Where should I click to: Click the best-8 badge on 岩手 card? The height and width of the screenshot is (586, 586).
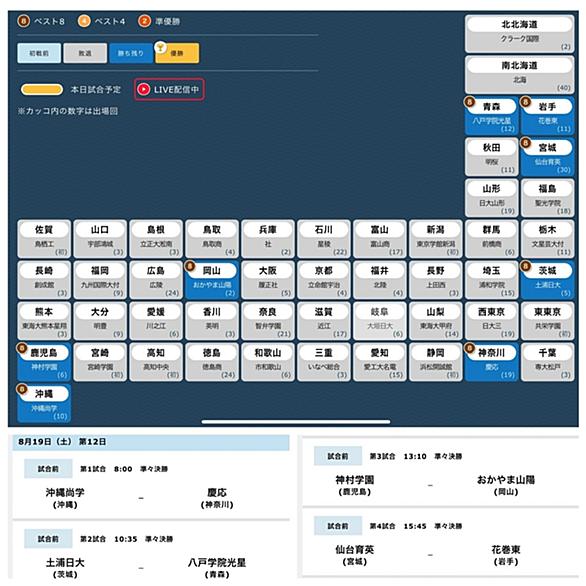pos(525,101)
